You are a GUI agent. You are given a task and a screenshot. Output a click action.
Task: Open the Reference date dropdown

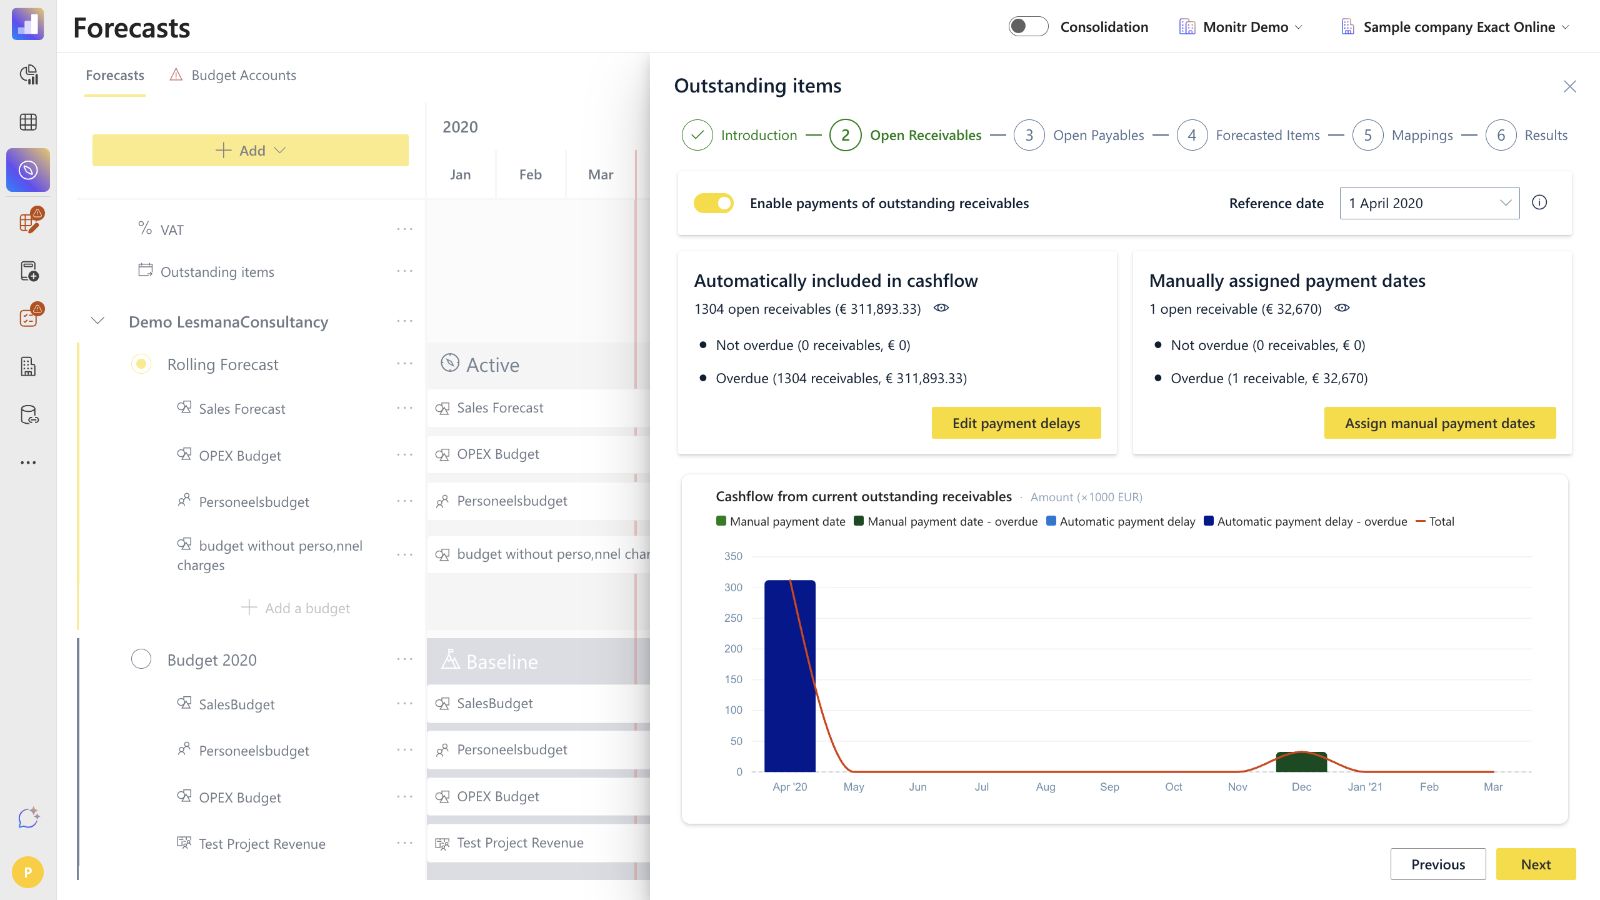point(1429,203)
